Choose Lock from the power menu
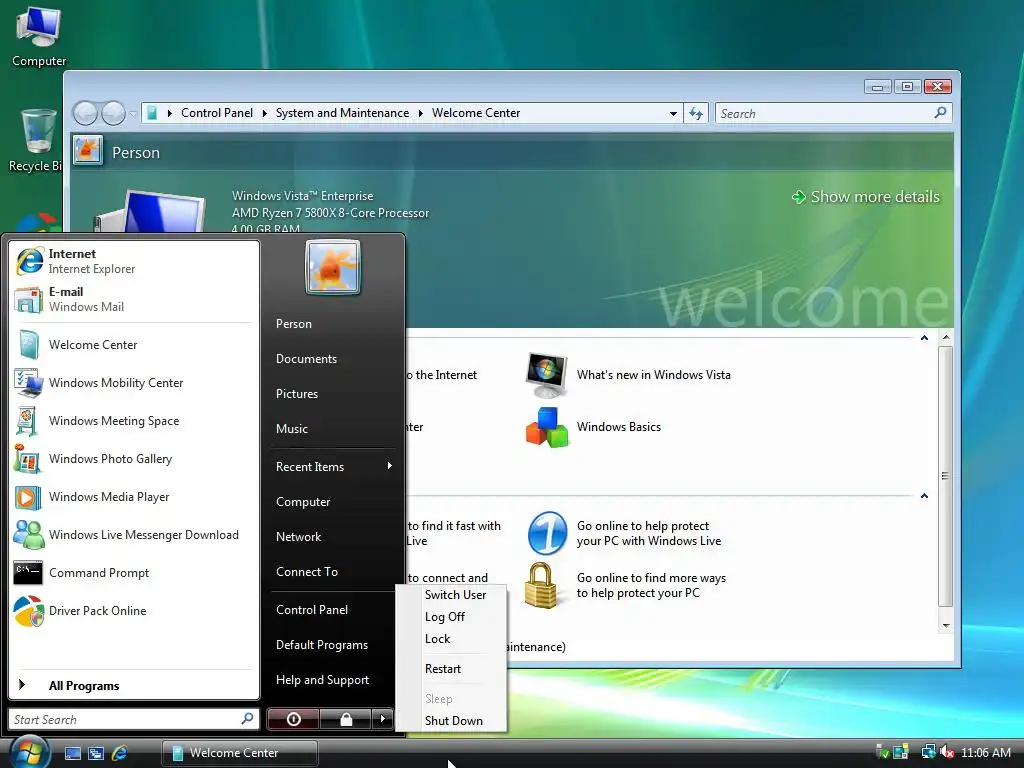1024x768 pixels. (x=438, y=639)
